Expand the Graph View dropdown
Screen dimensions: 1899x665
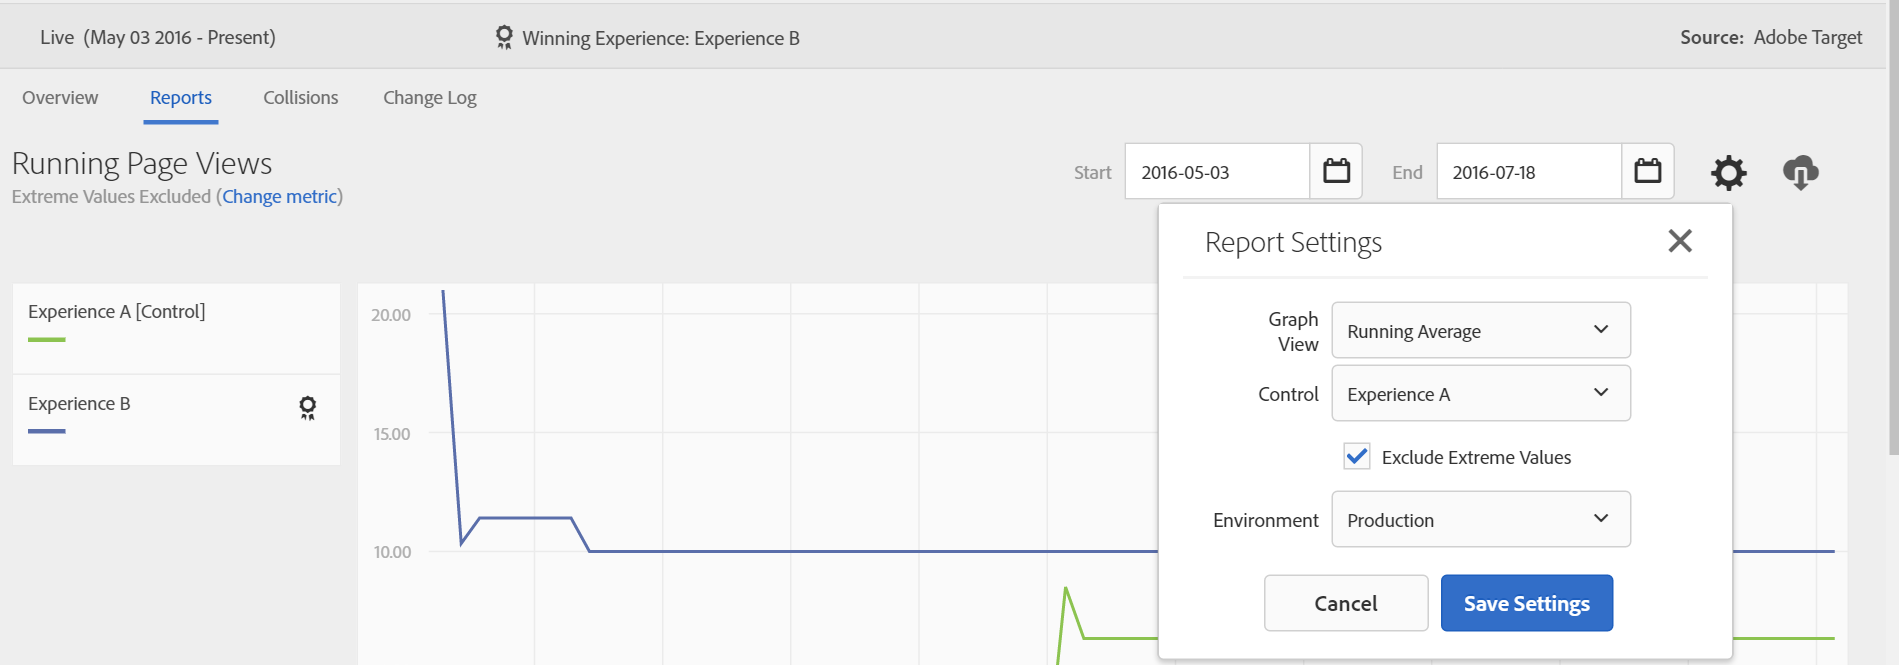[1480, 330]
